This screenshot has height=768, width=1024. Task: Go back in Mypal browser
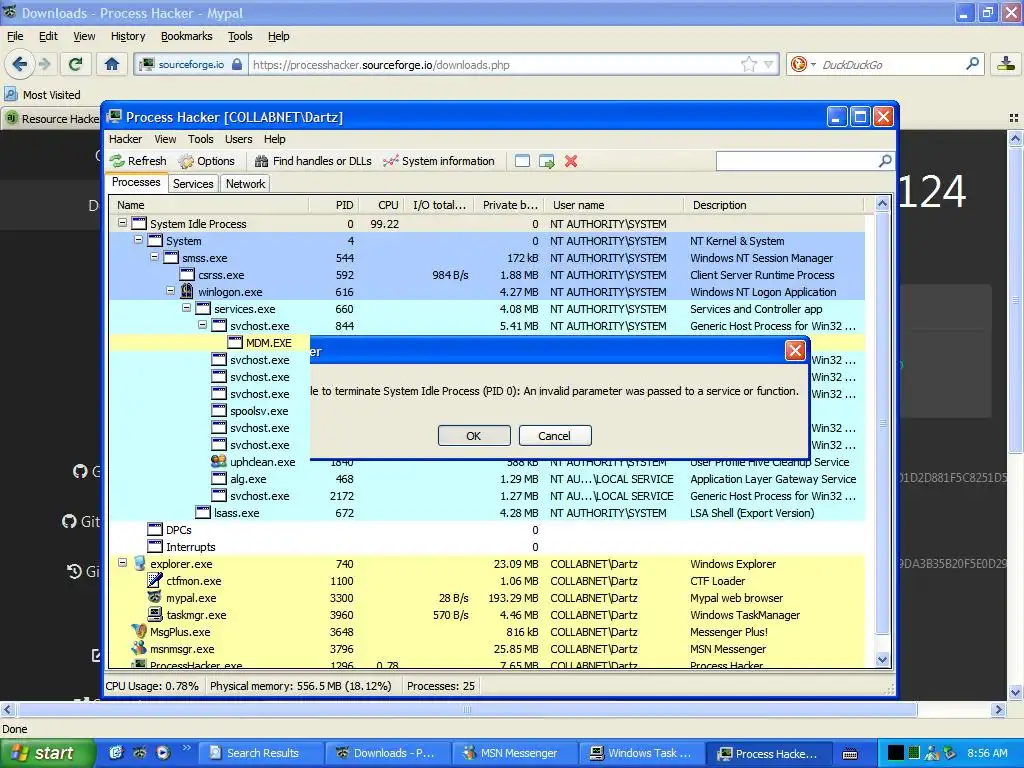point(20,64)
